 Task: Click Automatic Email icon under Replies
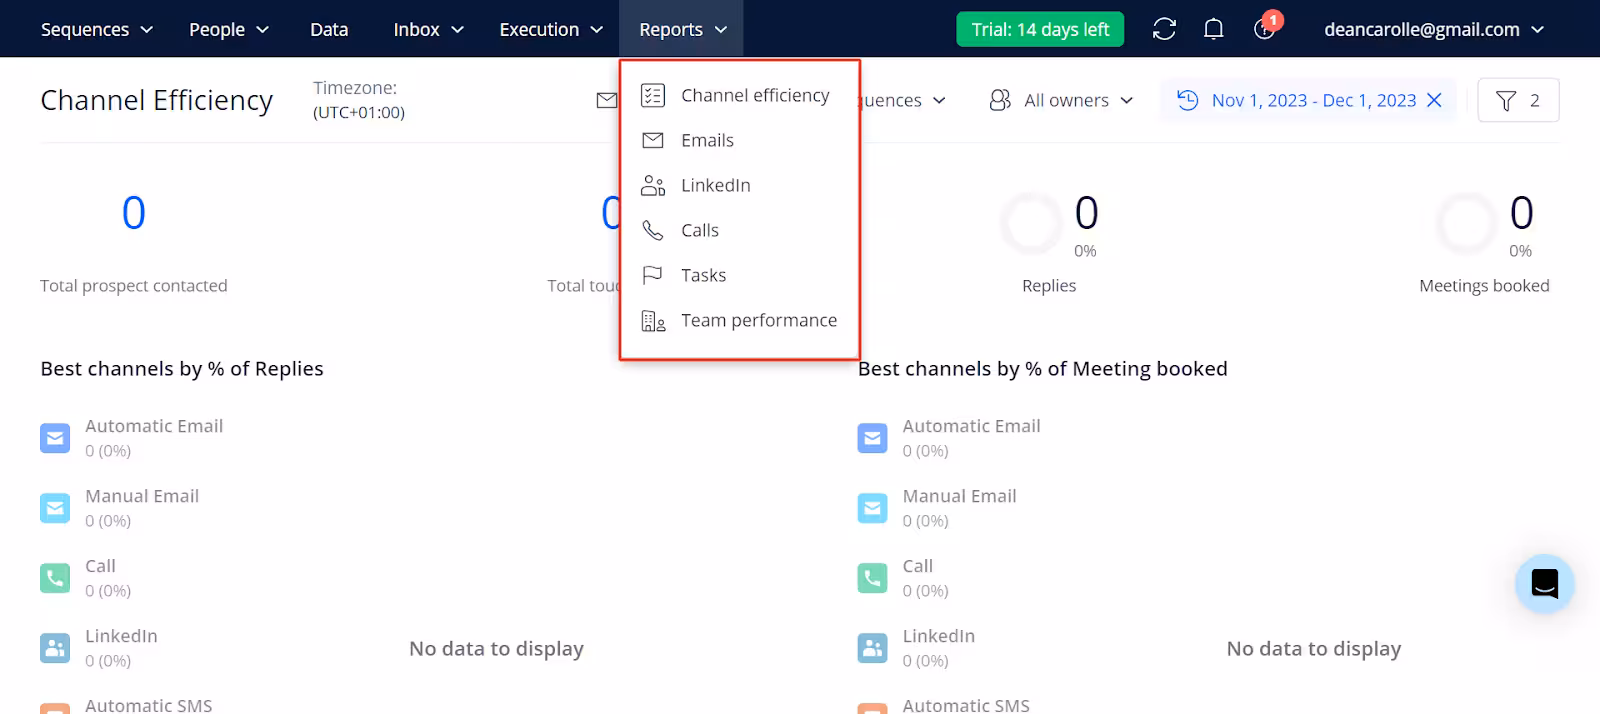coord(55,438)
